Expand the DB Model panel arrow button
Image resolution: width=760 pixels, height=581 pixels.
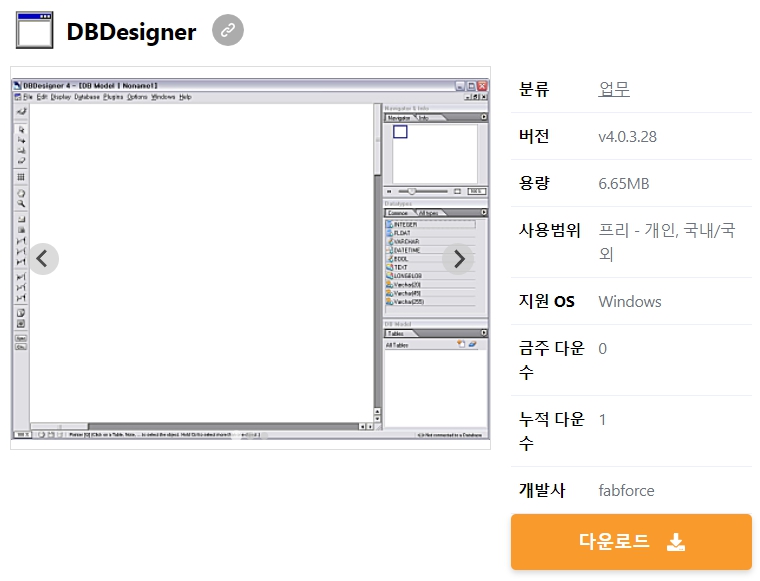[484, 333]
